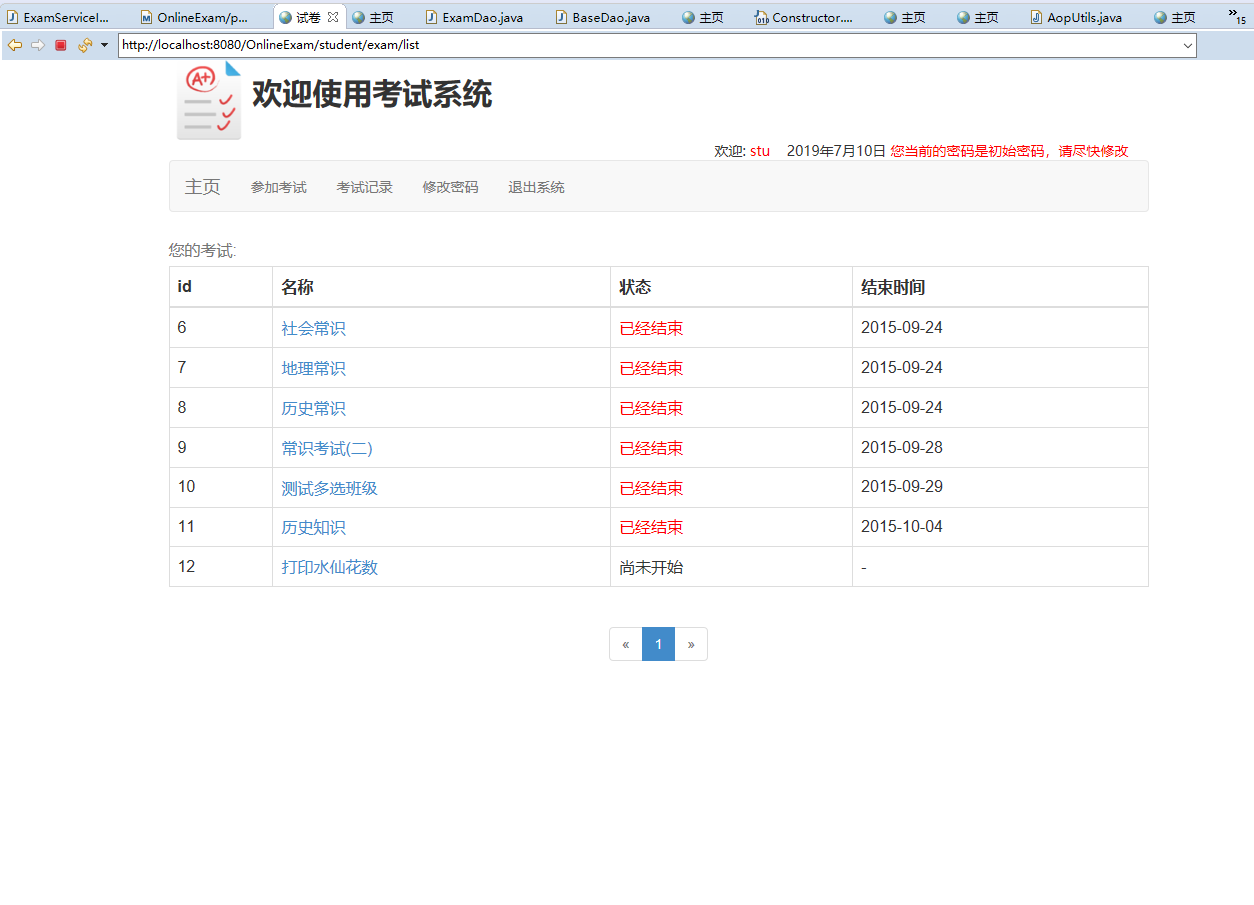This screenshot has width=1254, height=905.
Task: Open the 参加考试 navigation menu
Action: click(278, 186)
